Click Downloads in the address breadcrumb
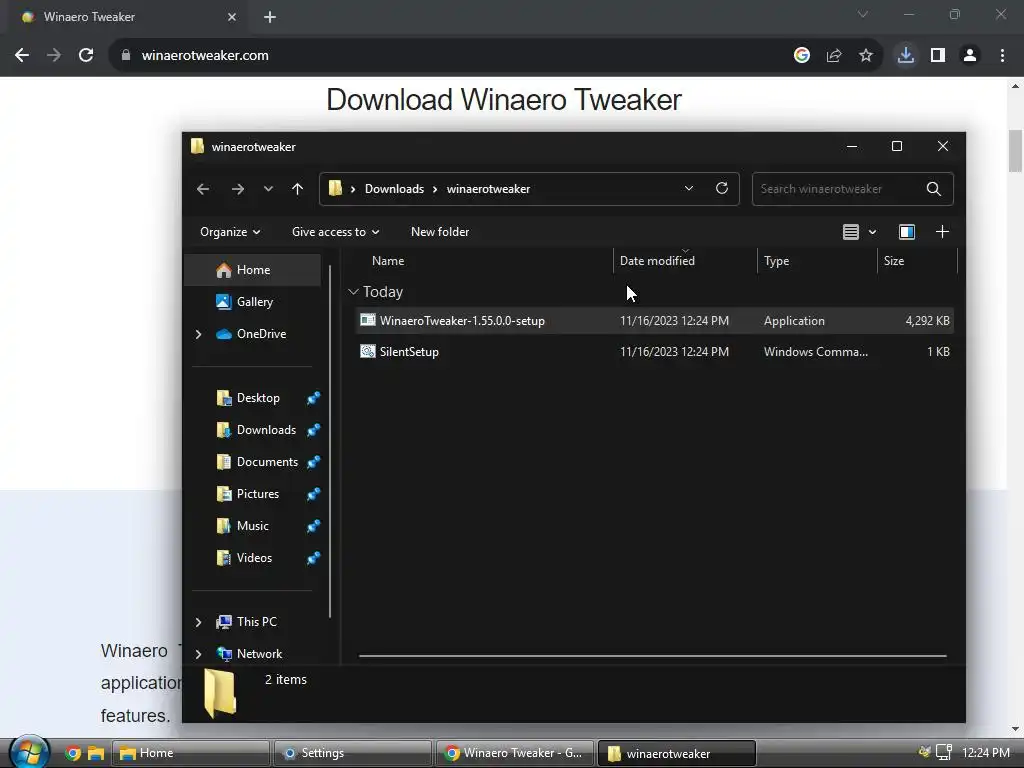The height and width of the screenshot is (768, 1024). 394,189
